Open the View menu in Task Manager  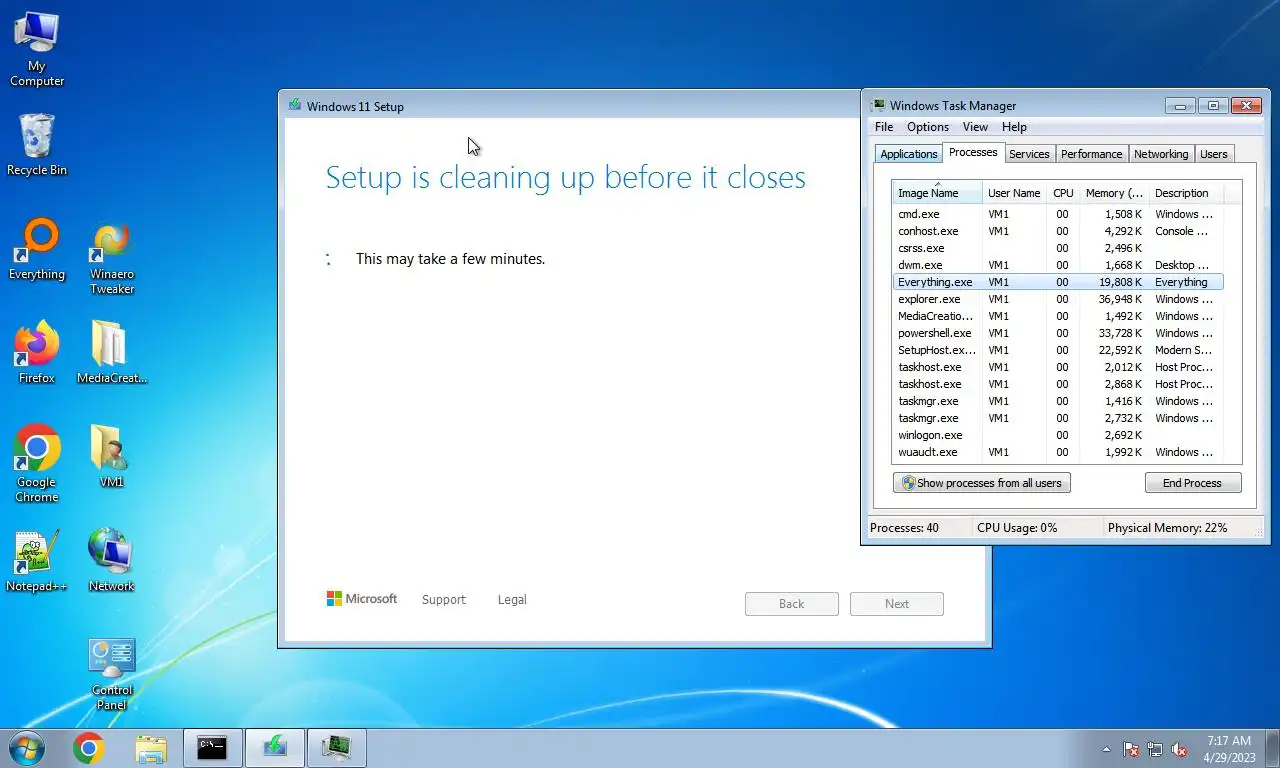click(x=975, y=127)
